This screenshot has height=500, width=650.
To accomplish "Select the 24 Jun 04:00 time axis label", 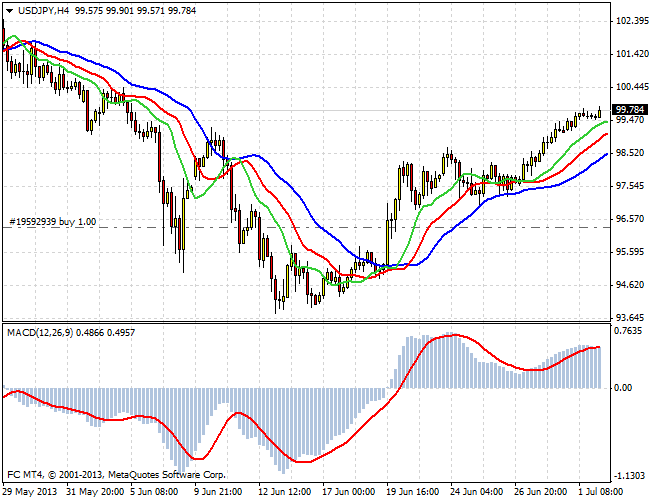I will (476, 492).
